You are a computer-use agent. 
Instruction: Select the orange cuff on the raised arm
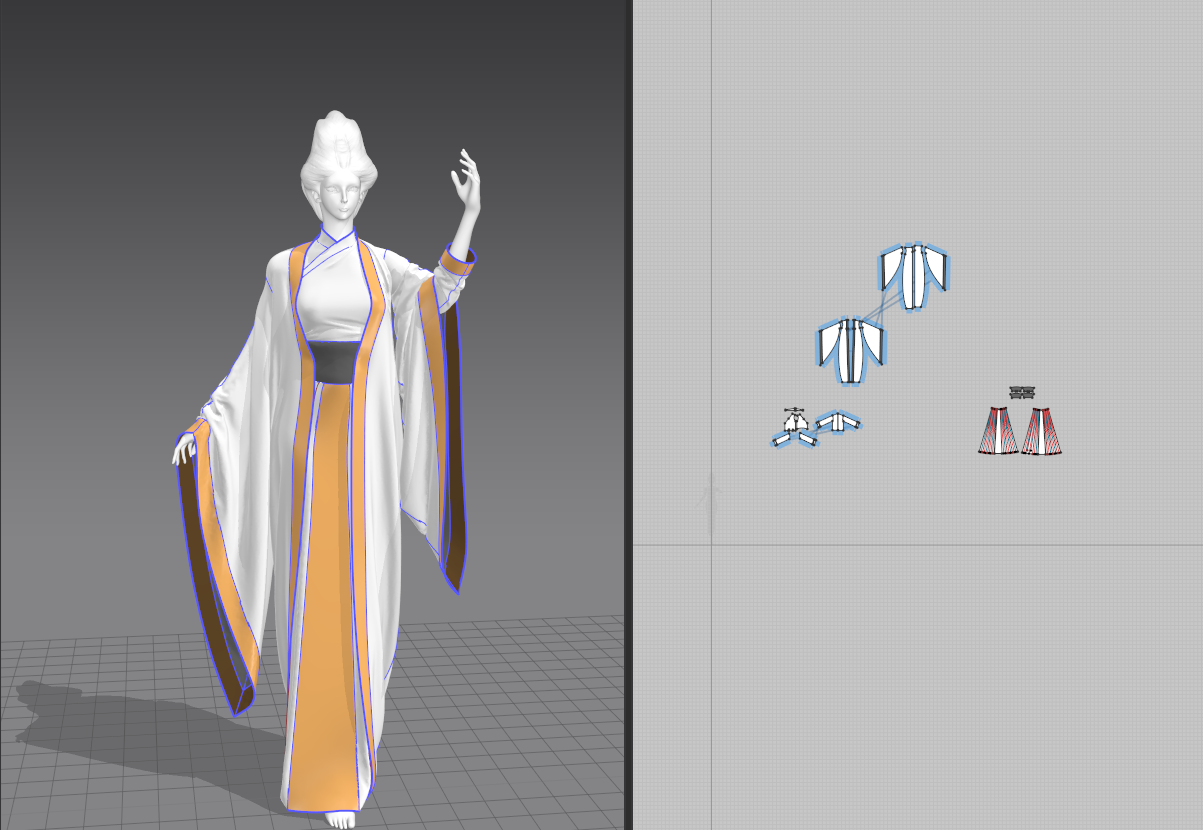[x=457, y=264]
